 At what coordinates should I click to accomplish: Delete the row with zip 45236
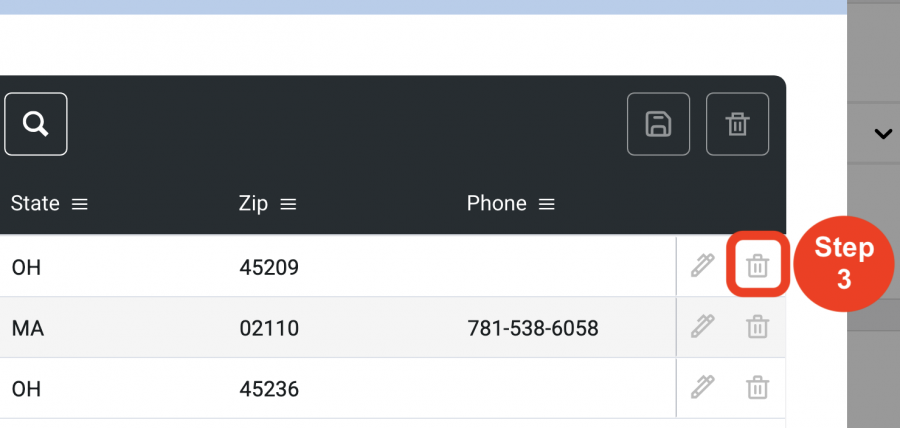(758, 387)
